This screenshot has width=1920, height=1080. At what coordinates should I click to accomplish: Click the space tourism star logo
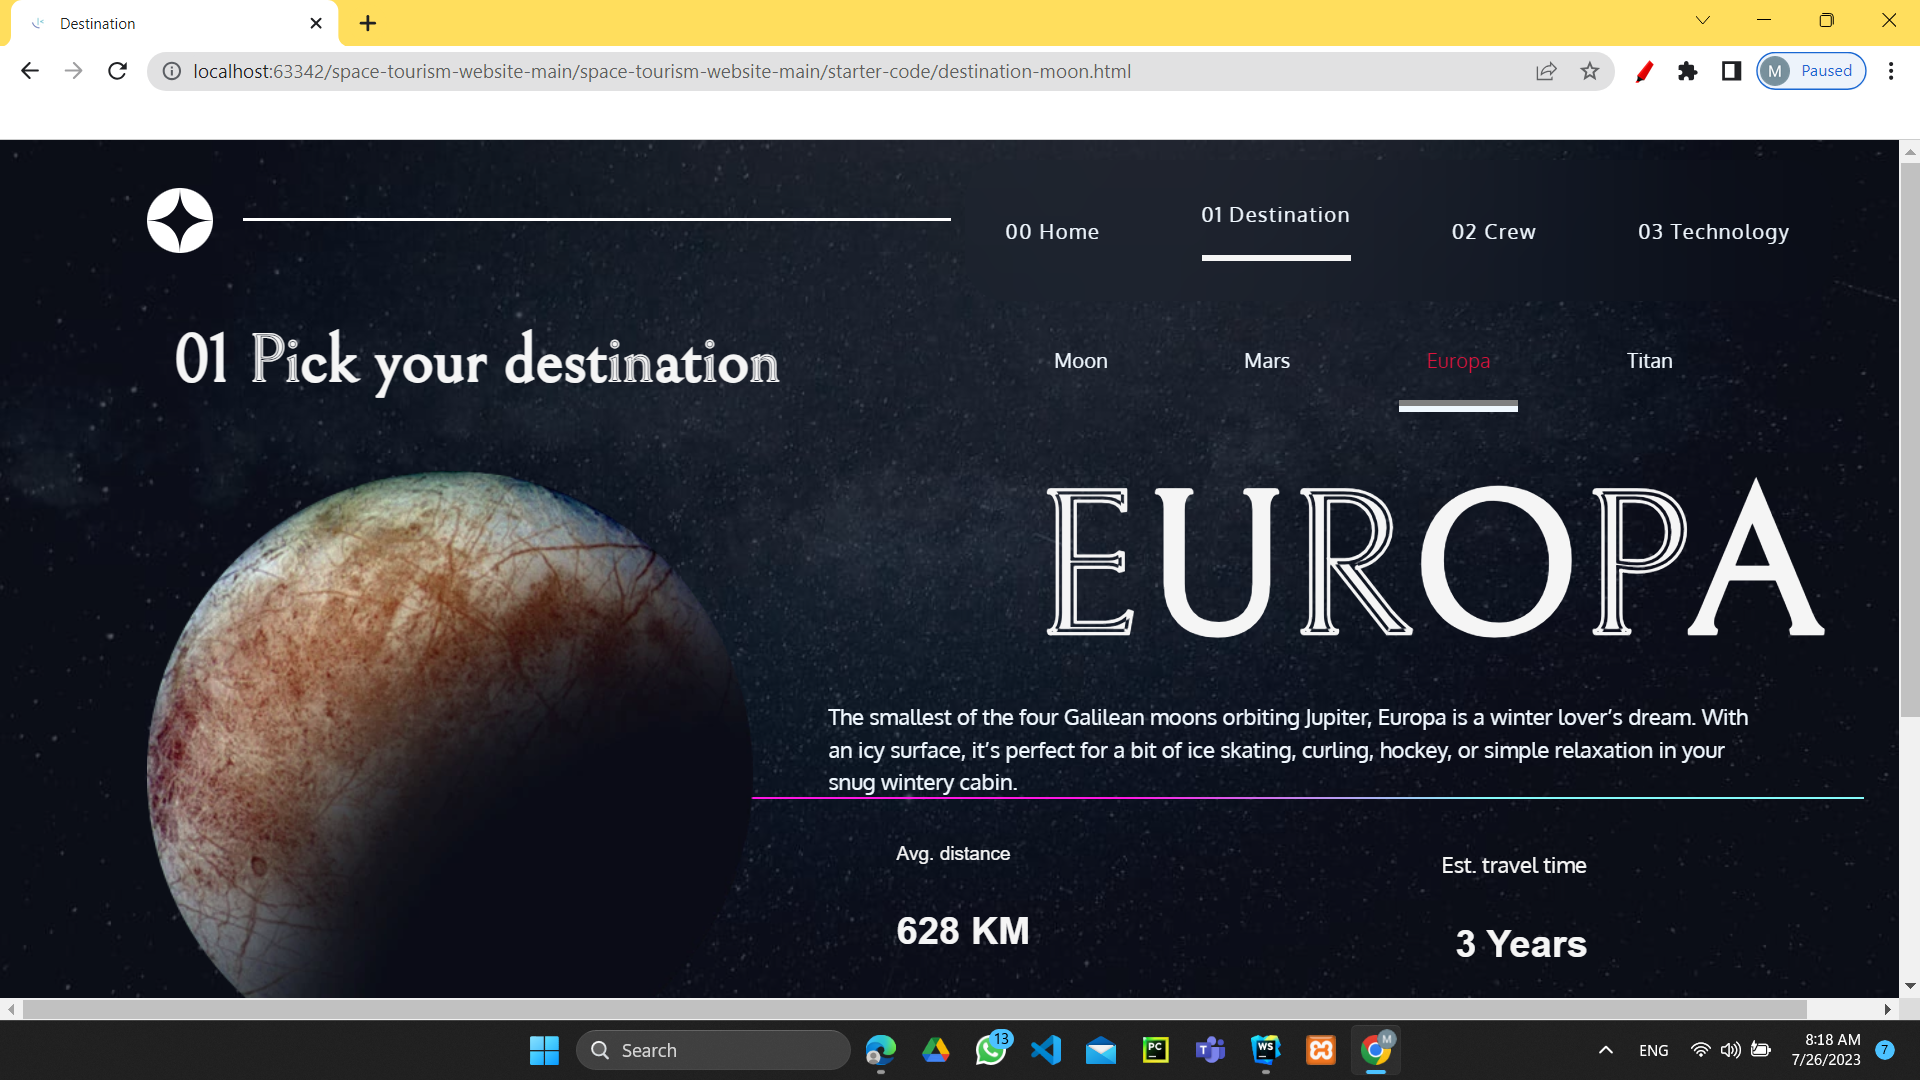click(x=180, y=220)
